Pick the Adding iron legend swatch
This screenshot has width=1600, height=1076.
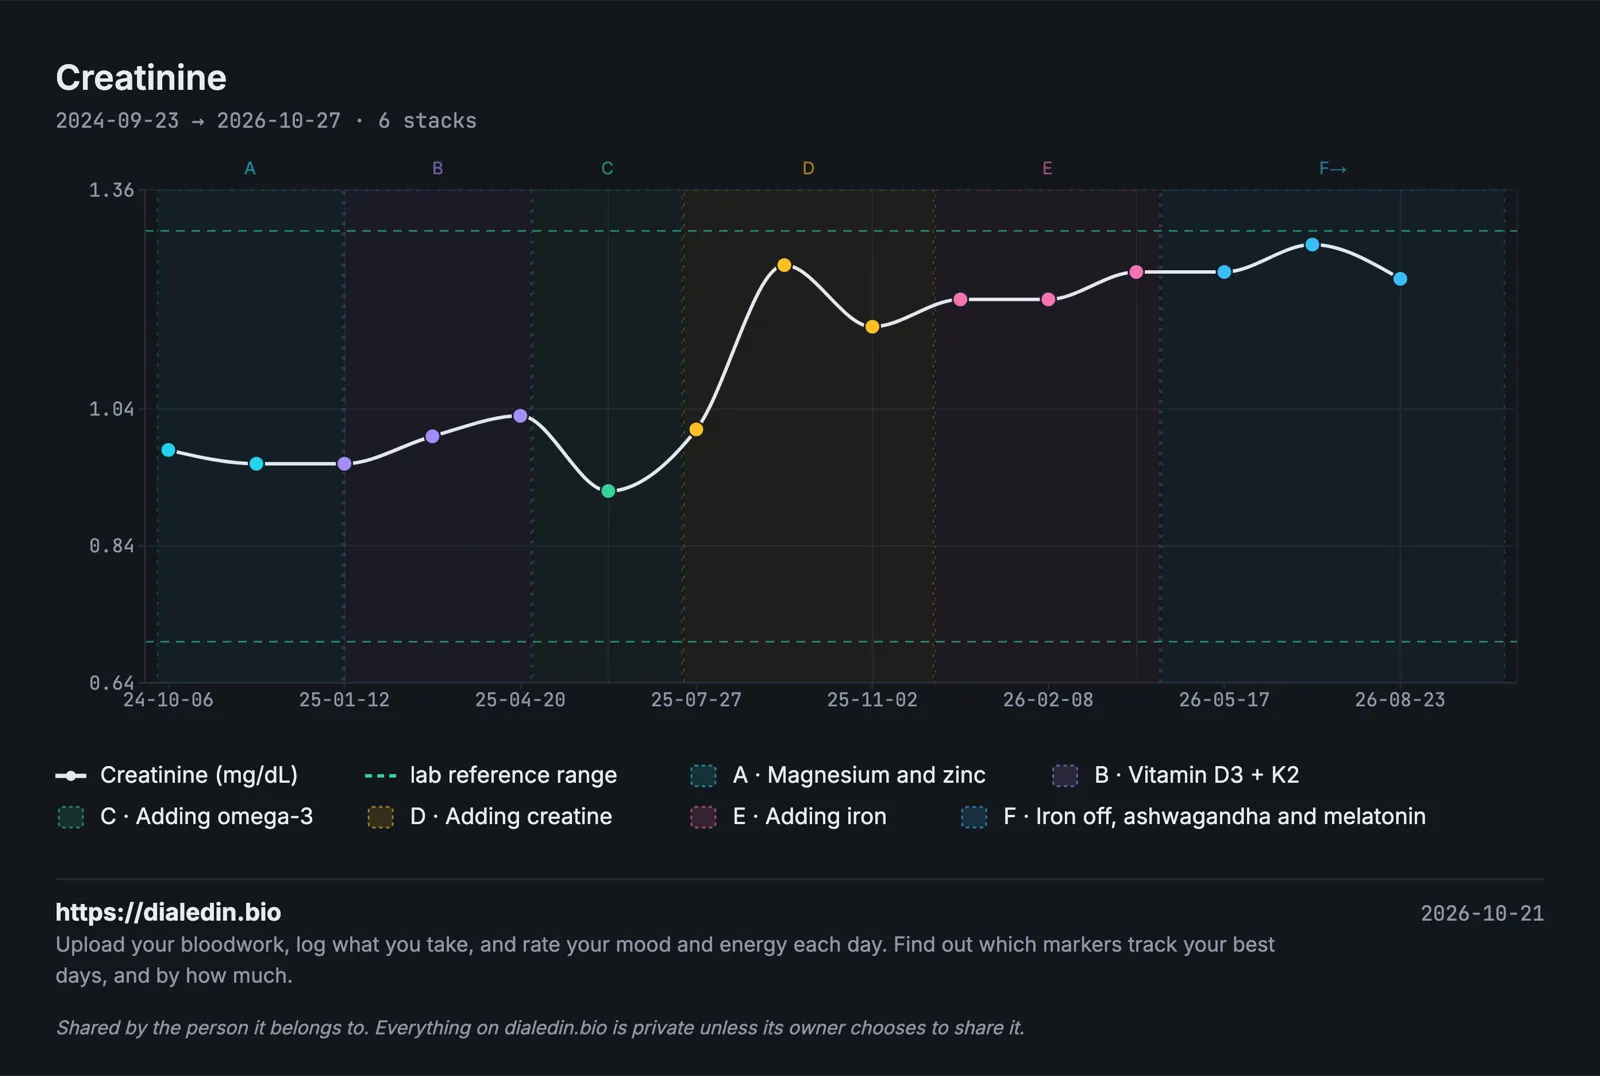(x=704, y=817)
